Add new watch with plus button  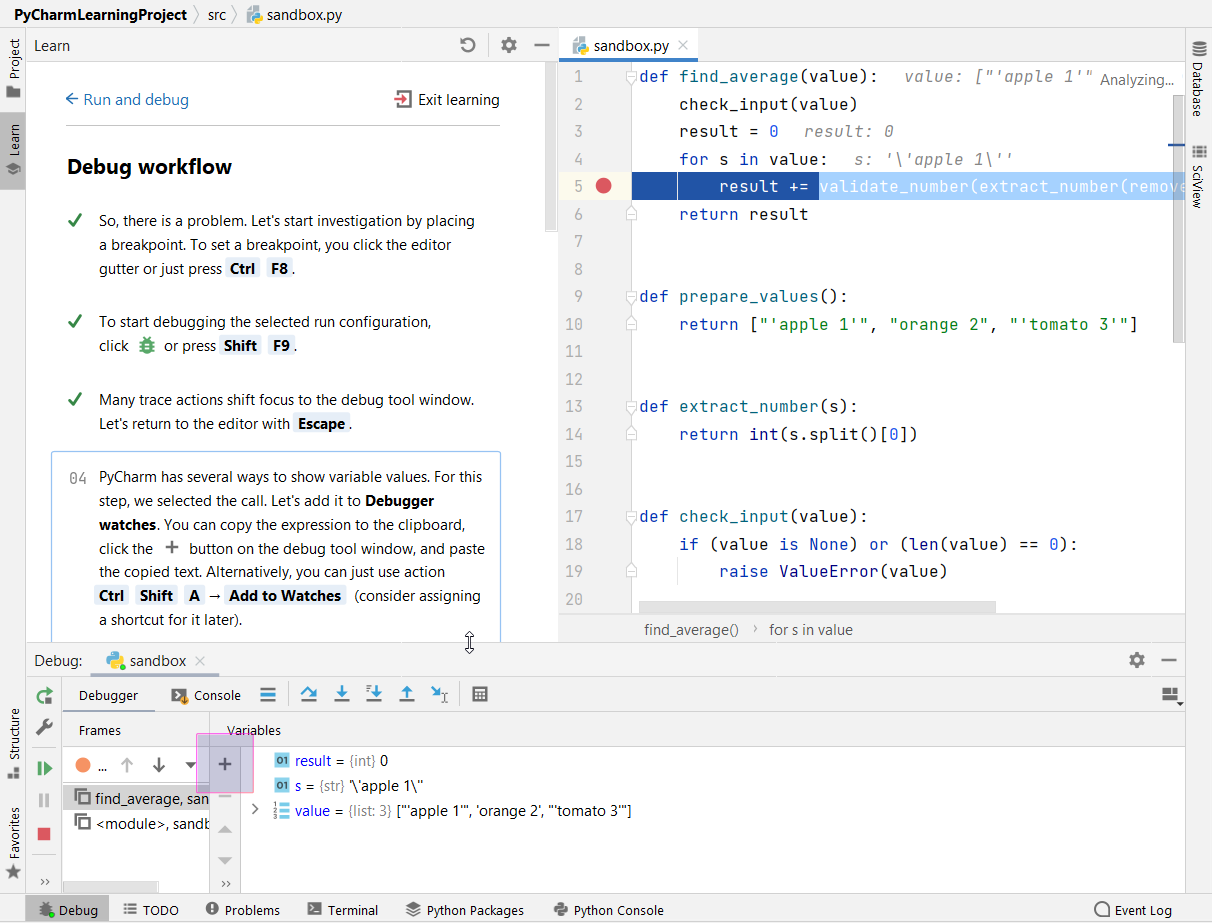(225, 764)
